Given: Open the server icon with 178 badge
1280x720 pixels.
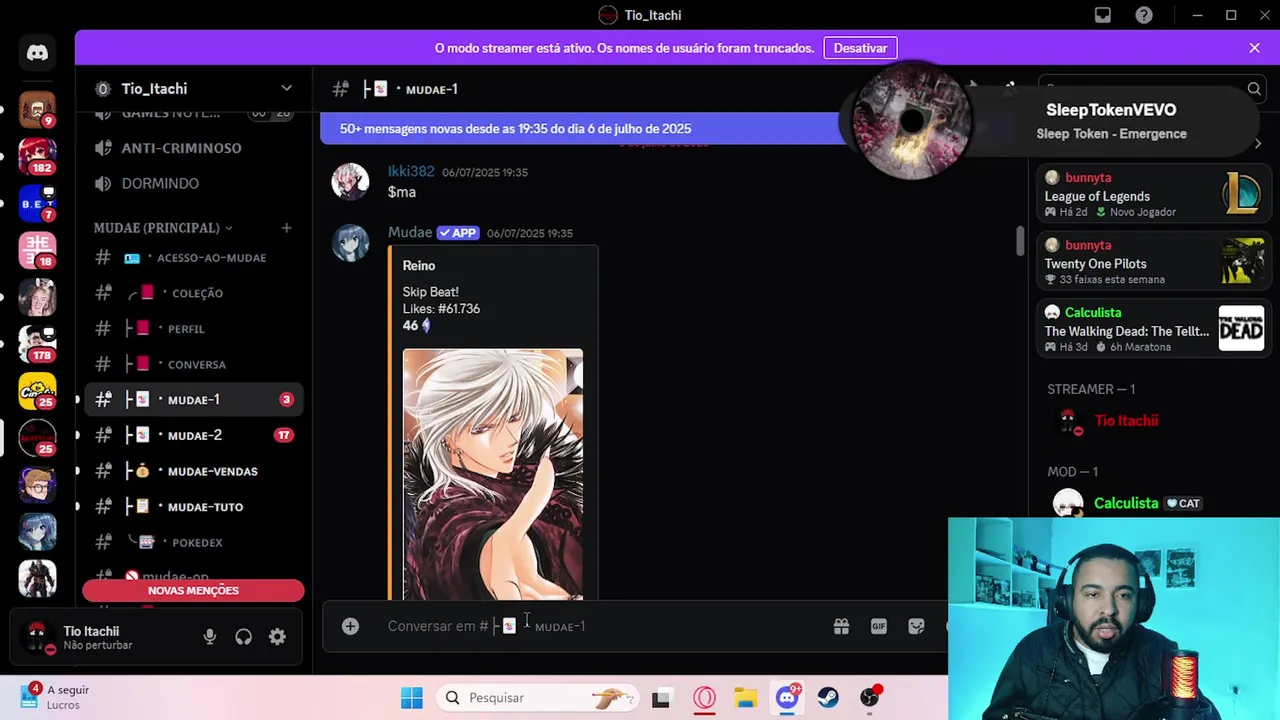Looking at the screenshot, I should pyautogui.click(x=37, y=344).
